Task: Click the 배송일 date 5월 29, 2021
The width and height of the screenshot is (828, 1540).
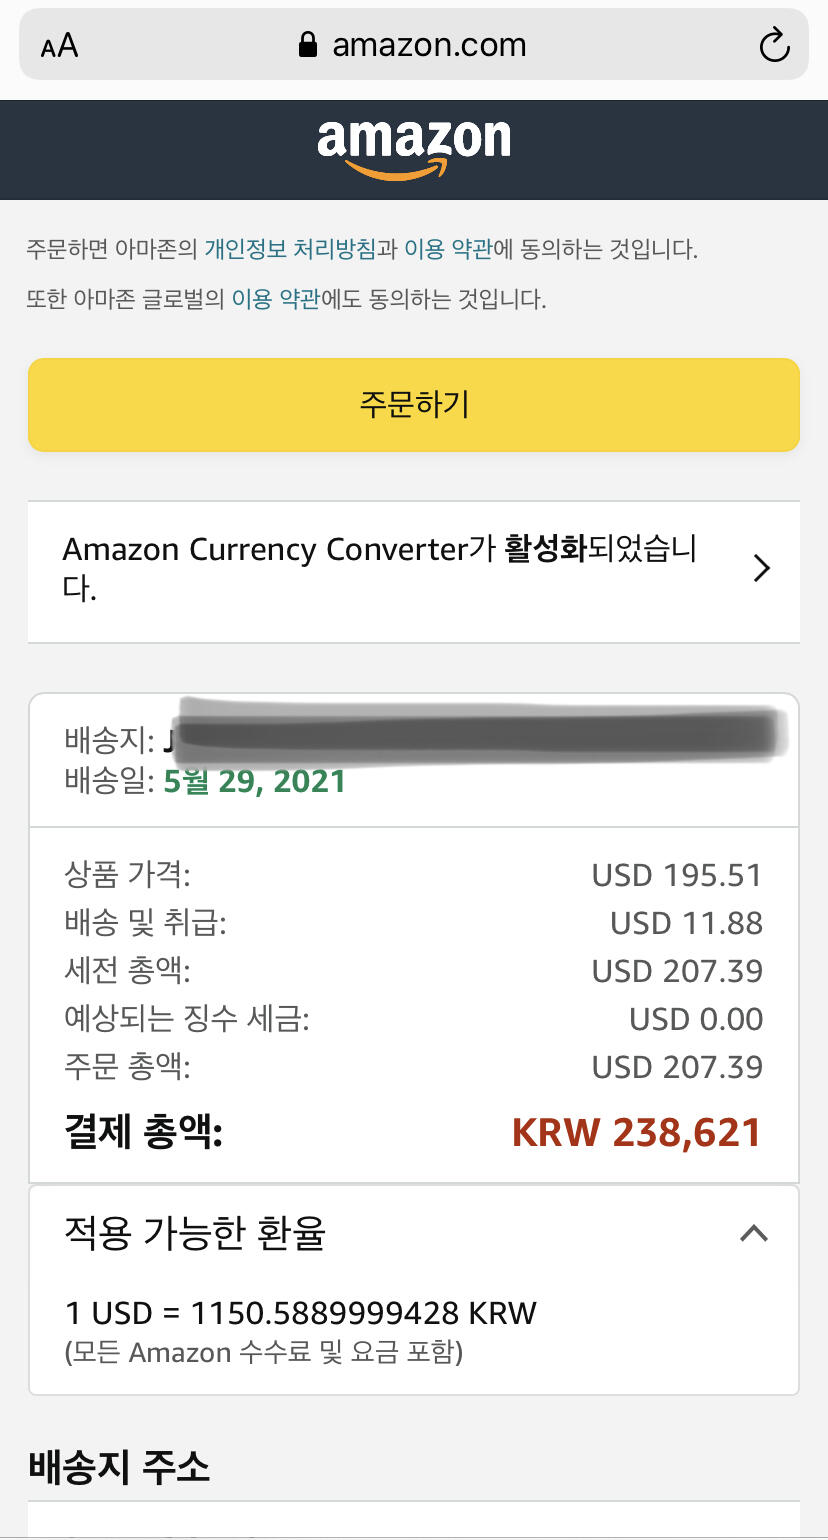Action: (254, 781)
